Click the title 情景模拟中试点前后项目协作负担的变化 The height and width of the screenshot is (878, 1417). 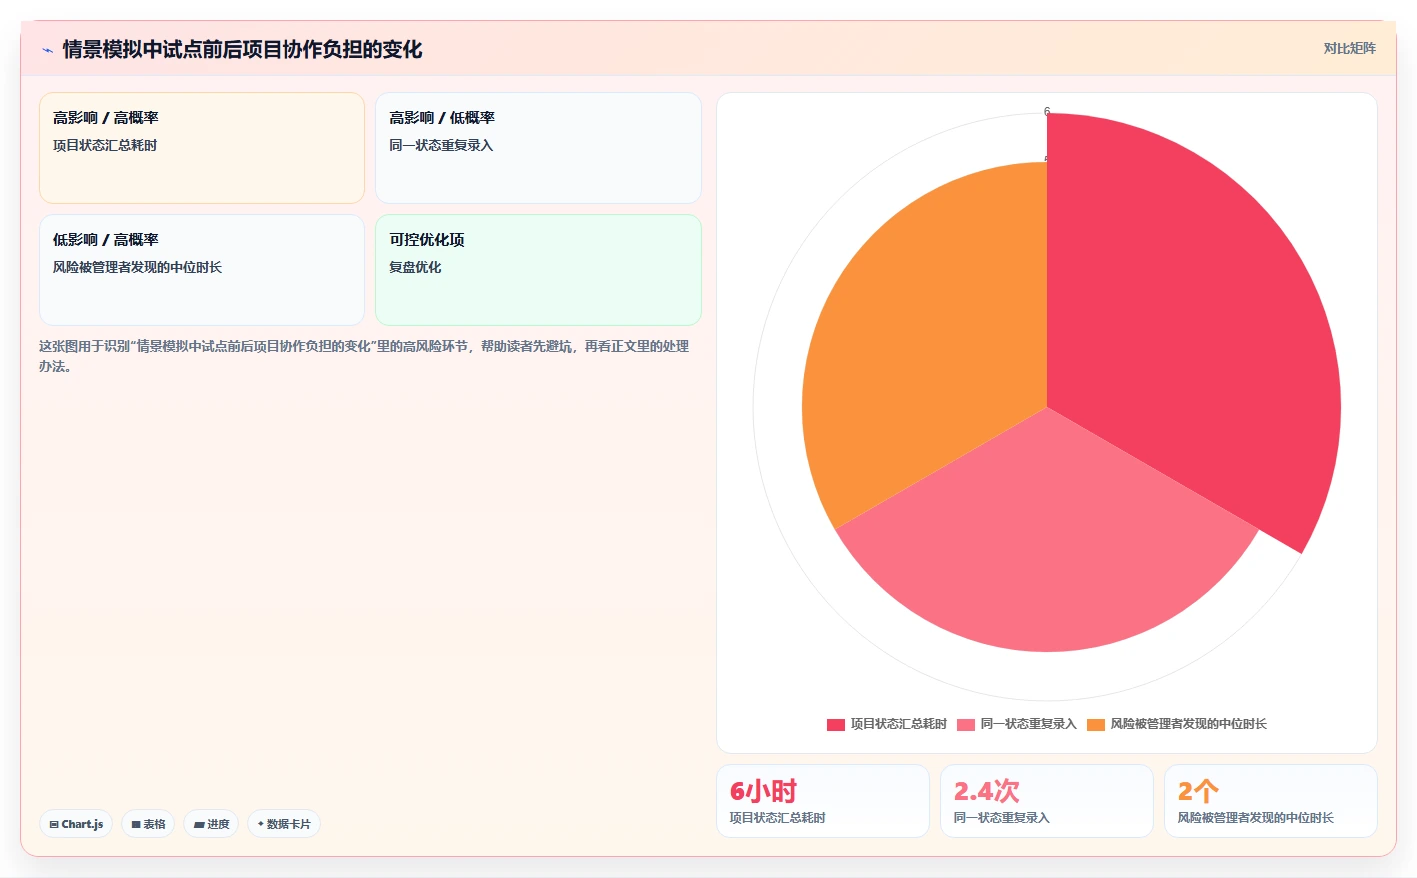[x=242, y=49]
